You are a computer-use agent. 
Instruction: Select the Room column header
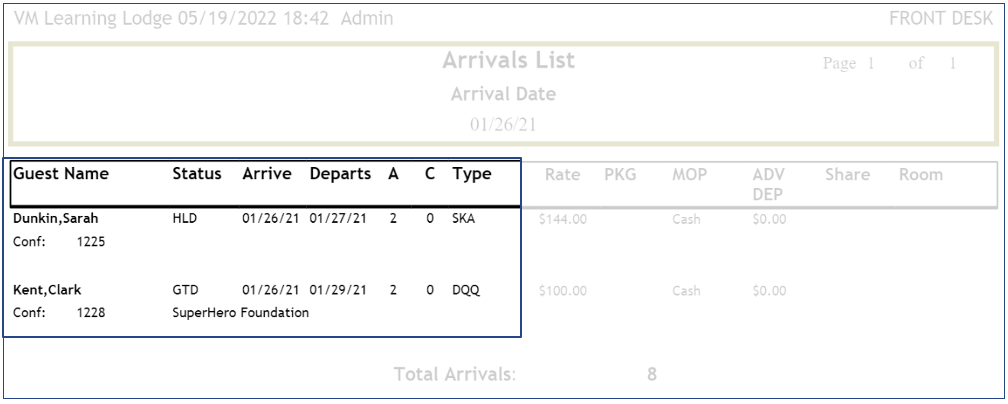pyautogui.click(x=921, y=175)
